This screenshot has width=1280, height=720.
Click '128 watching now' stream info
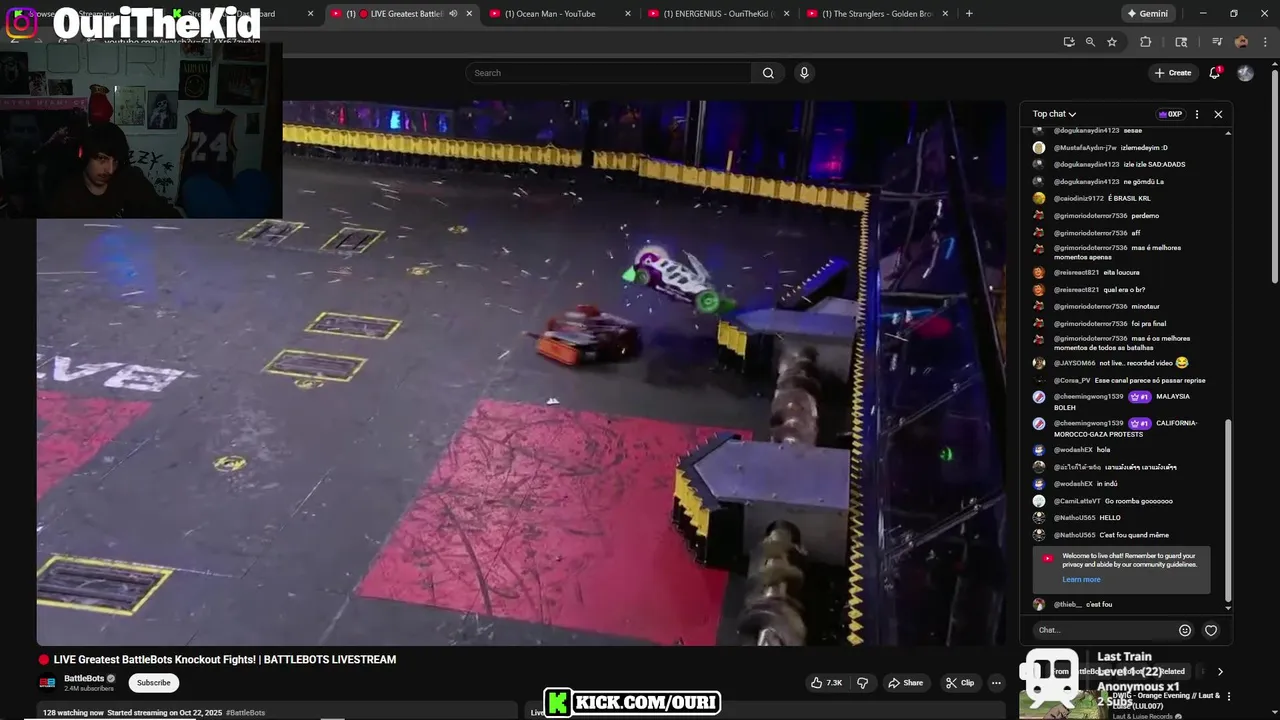pyautogui.click(x=73, y=713)
